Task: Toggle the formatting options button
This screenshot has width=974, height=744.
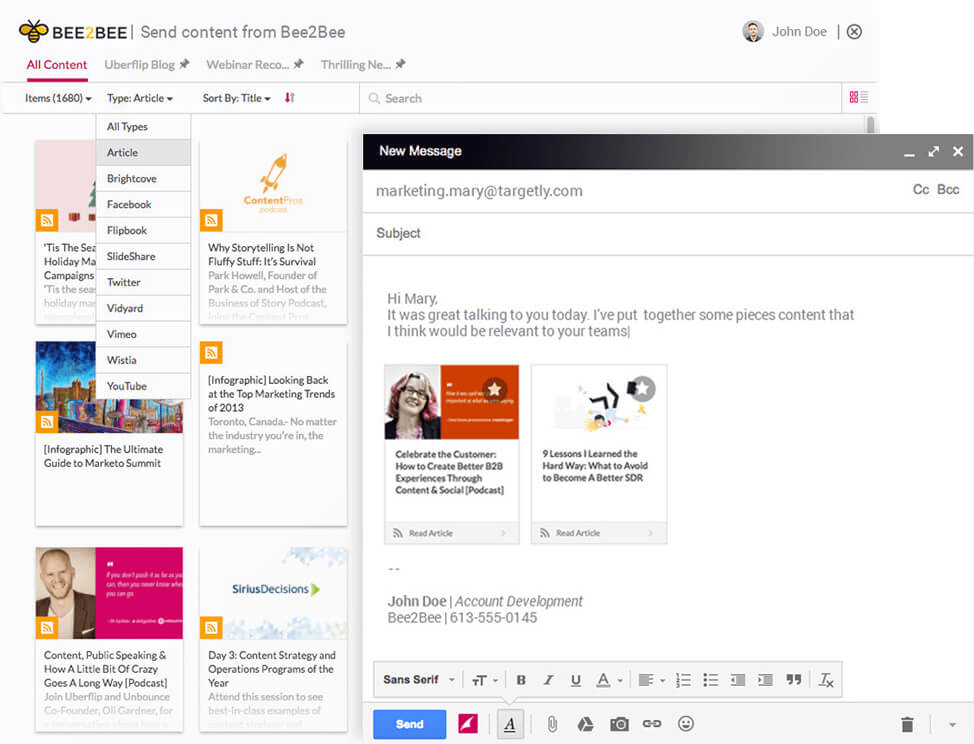Action: coord(510,724)
